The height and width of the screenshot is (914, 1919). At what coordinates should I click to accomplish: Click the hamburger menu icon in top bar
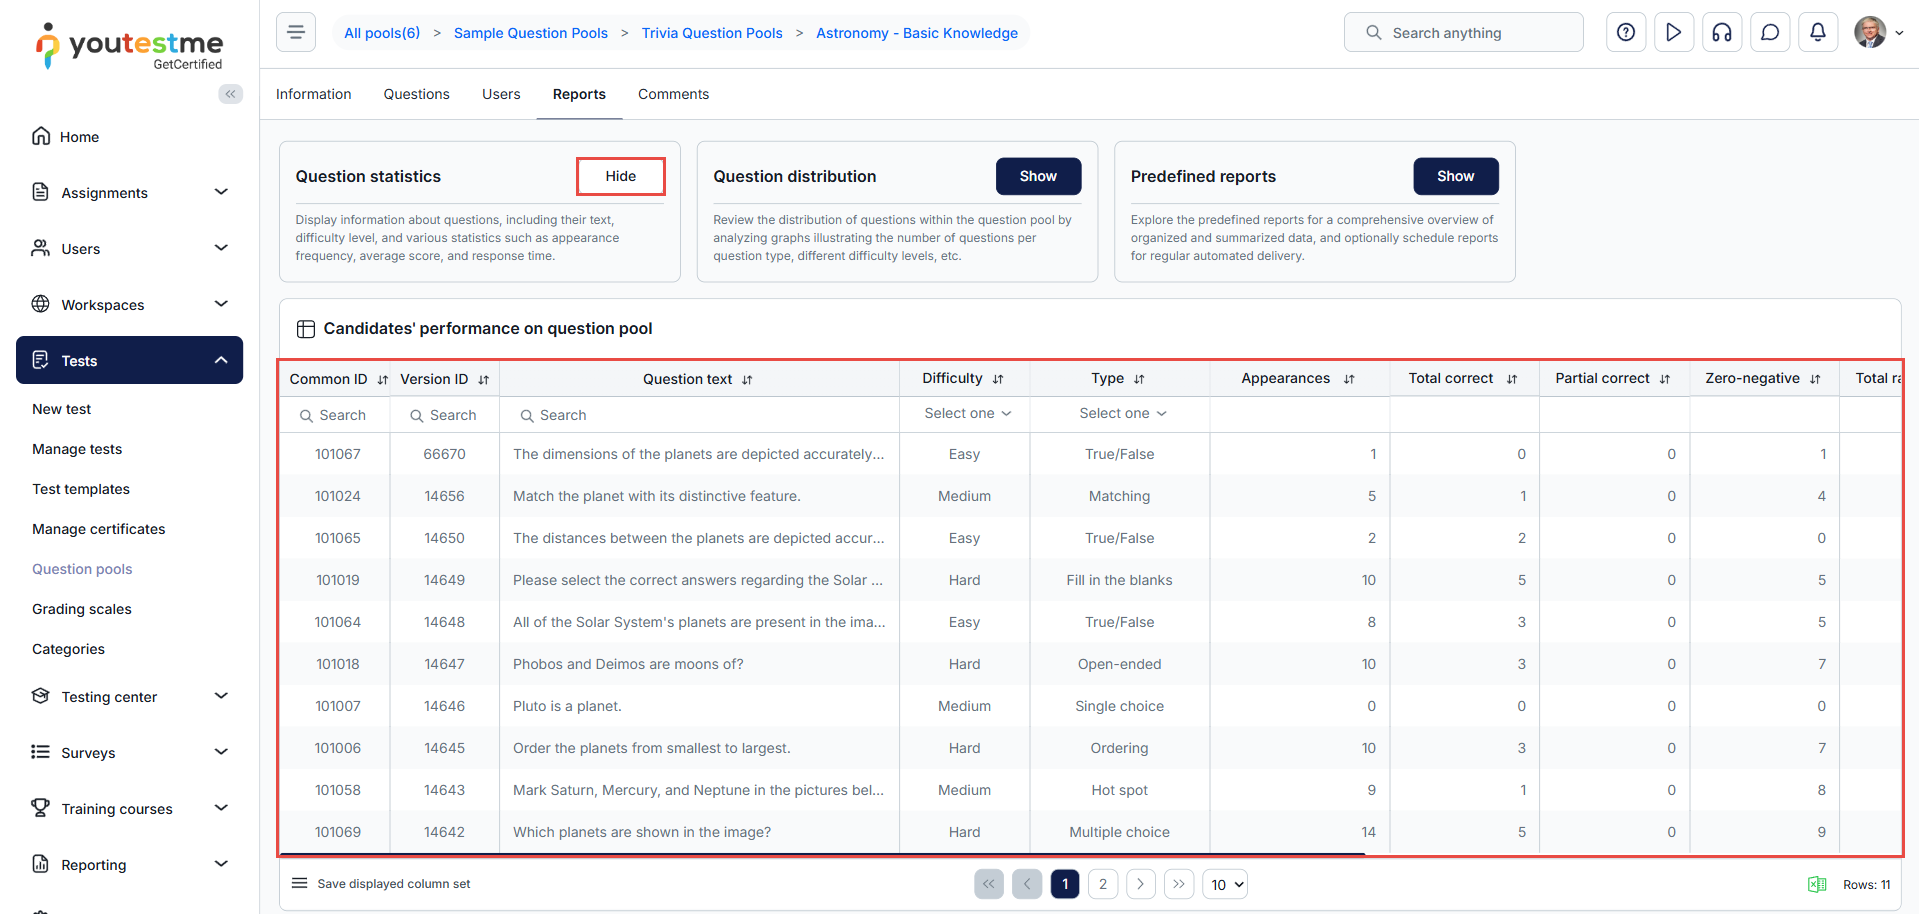296,33
